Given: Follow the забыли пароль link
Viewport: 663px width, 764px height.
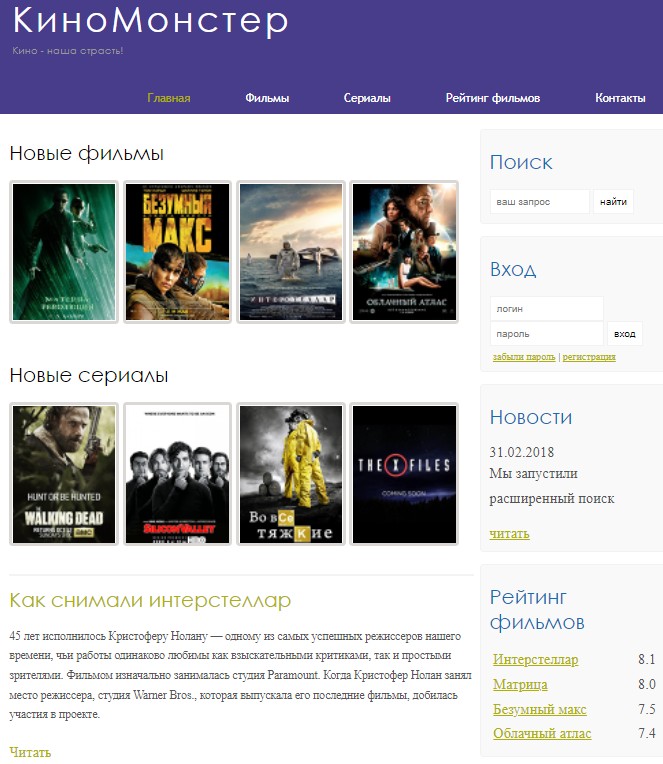Looking at the screenshot, I should pos(524,357).
